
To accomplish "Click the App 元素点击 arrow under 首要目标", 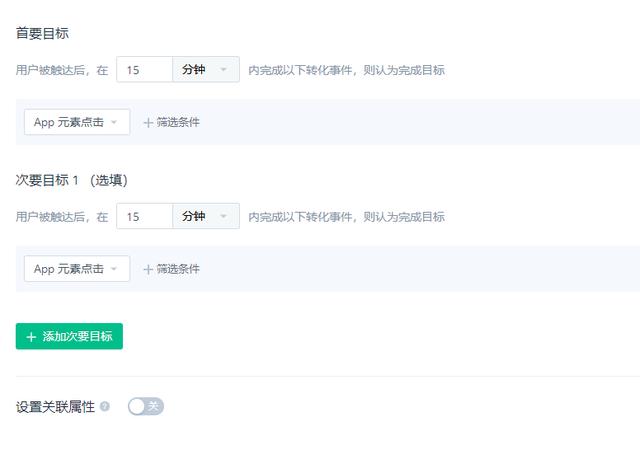I will point(115,122).
